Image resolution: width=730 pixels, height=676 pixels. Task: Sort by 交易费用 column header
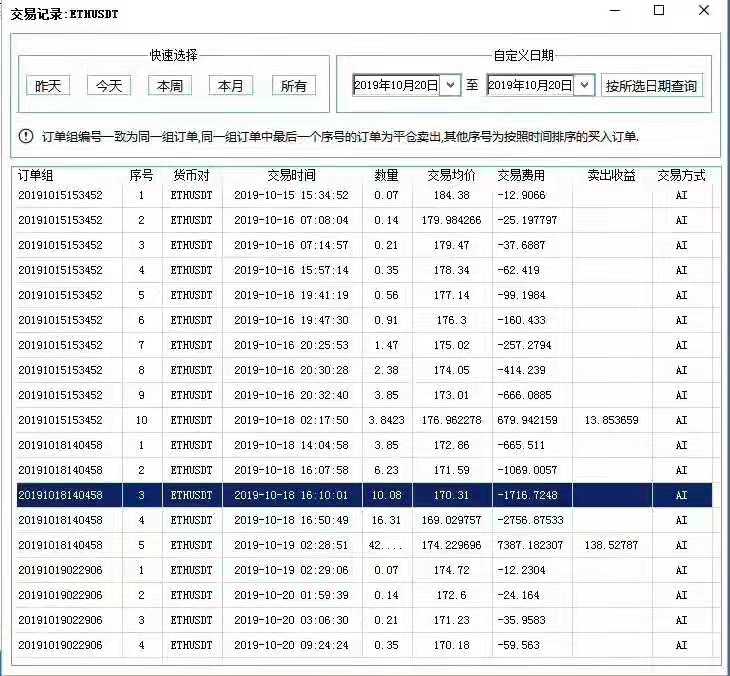pos(521,176)
